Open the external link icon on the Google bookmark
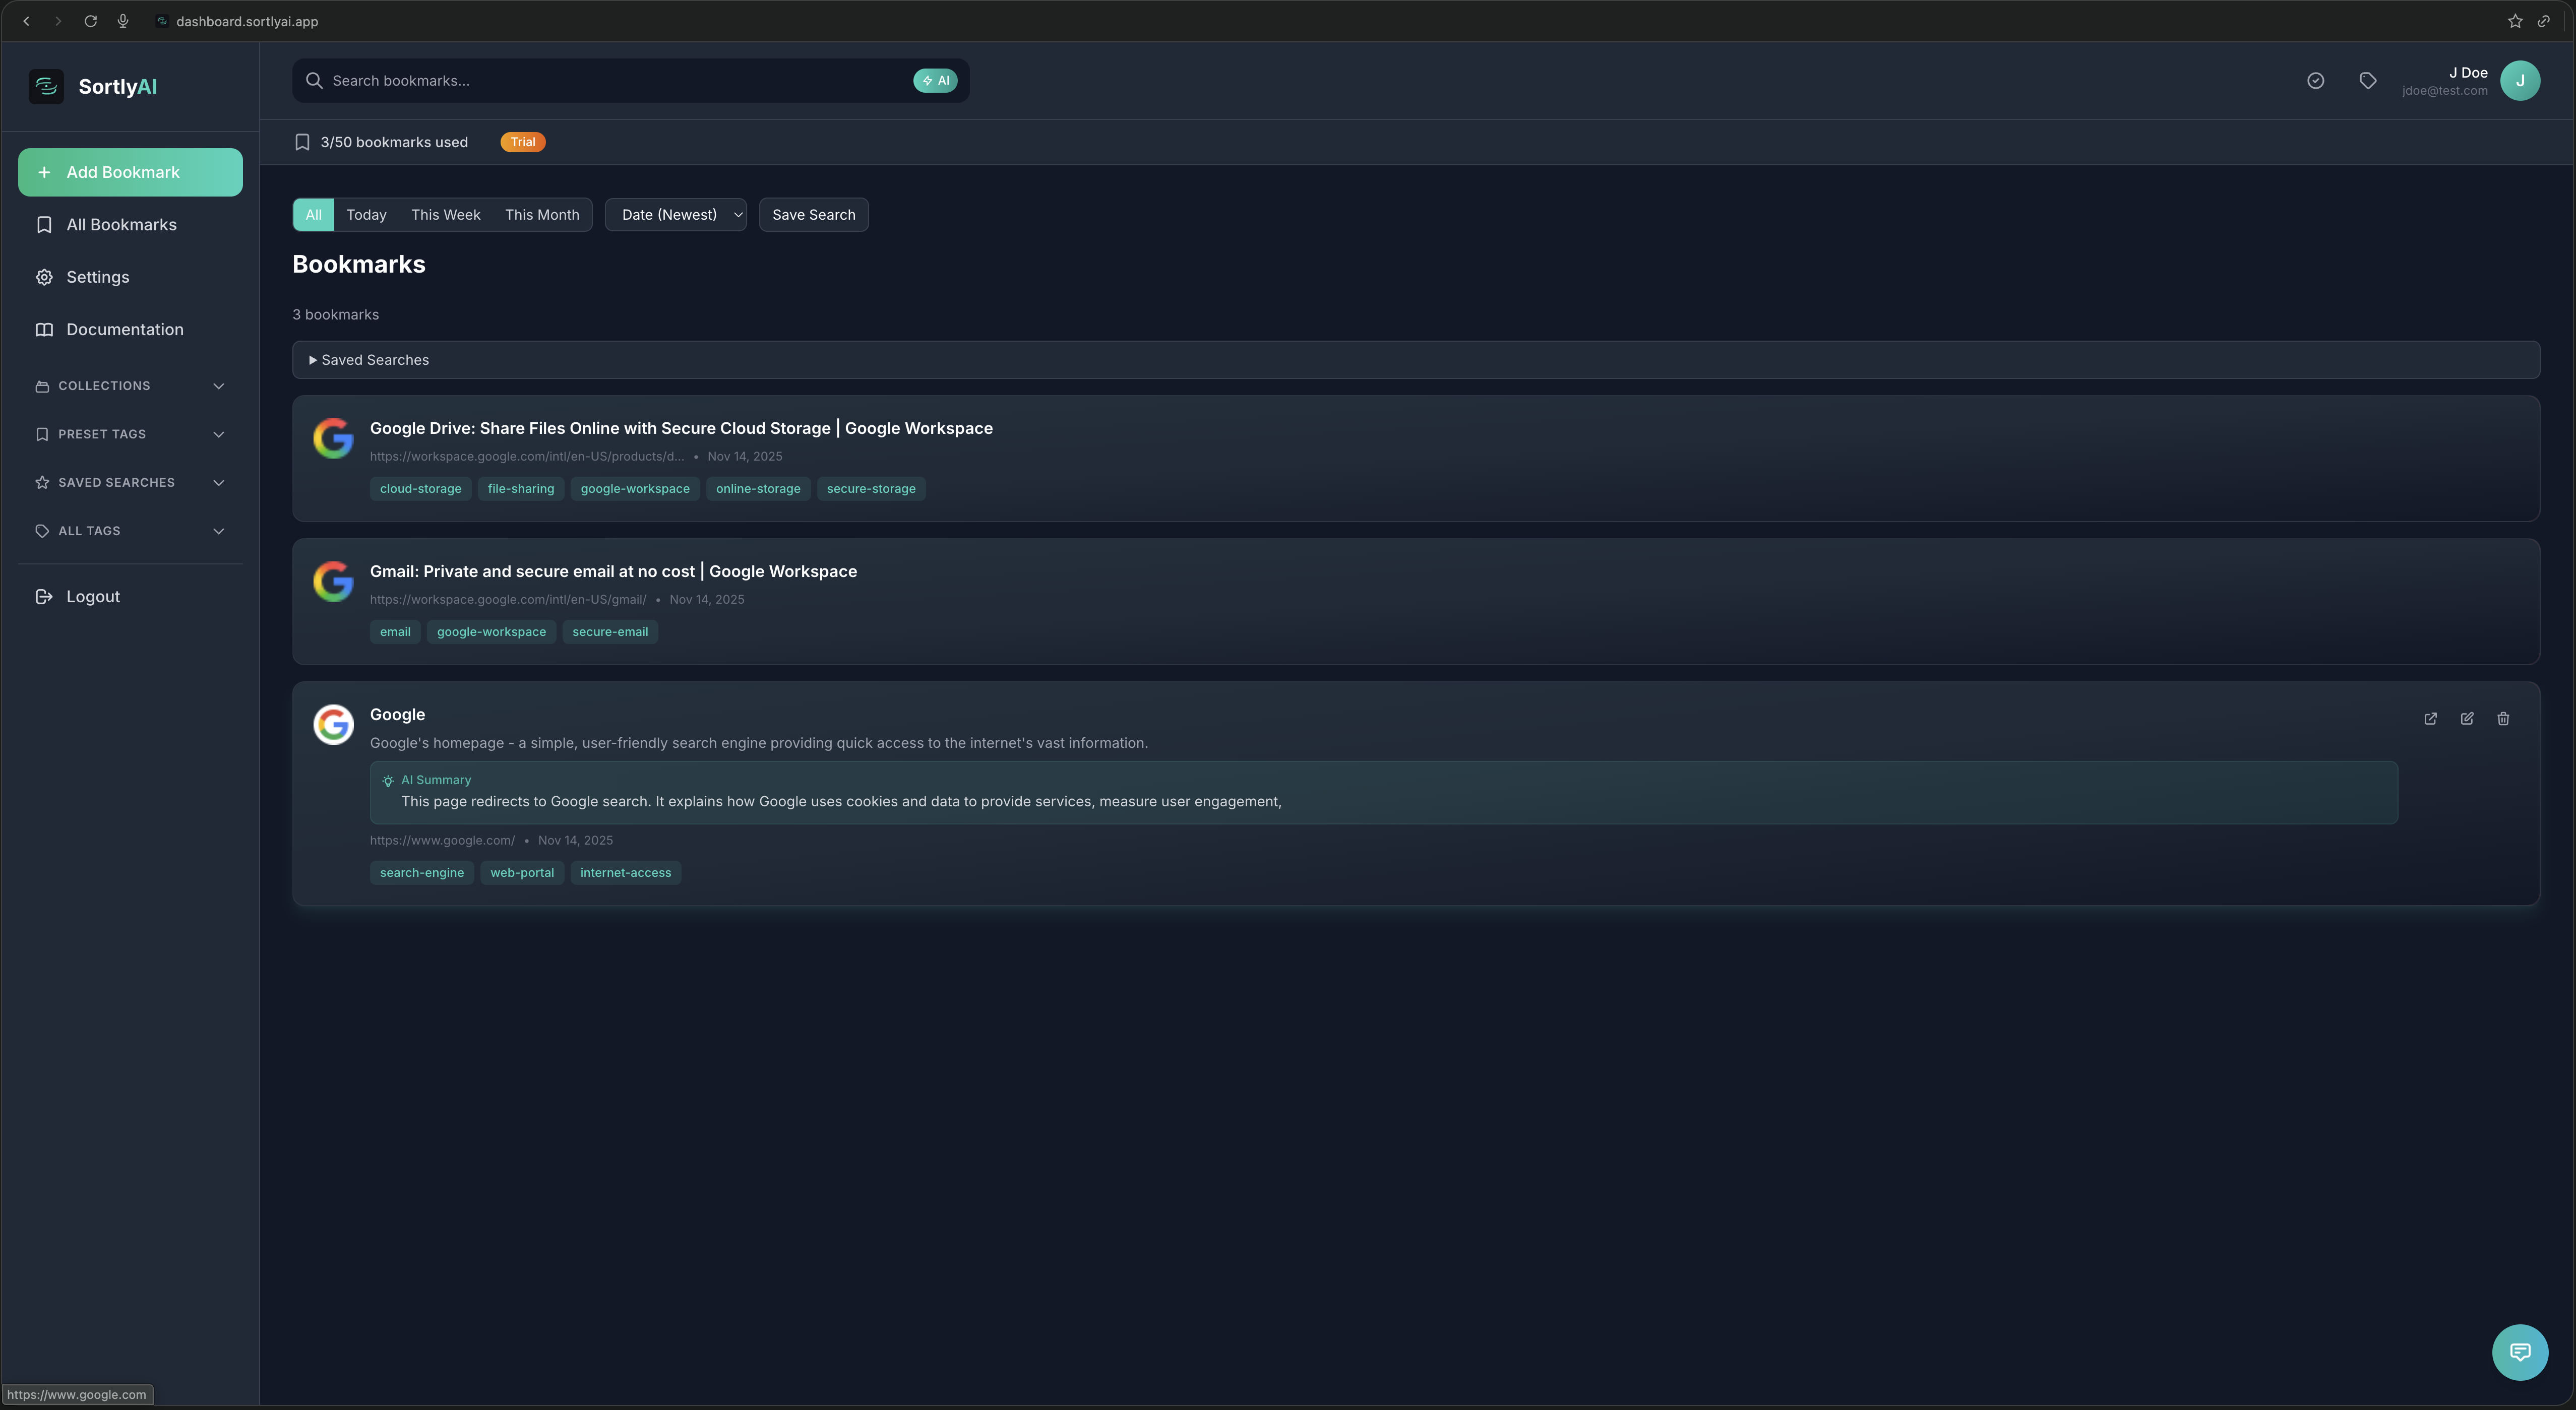This screenshot has height=1410, width=2576. click(2431, 719)
